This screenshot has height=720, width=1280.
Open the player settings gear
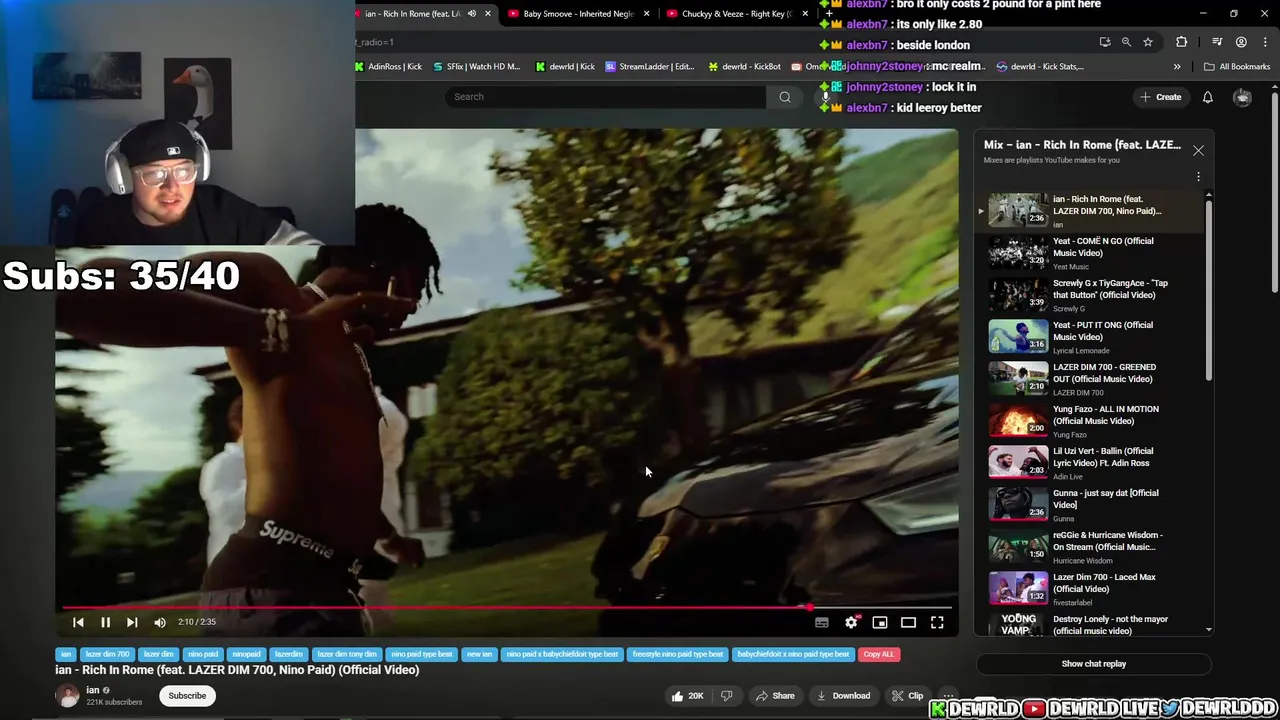(851, 622)
